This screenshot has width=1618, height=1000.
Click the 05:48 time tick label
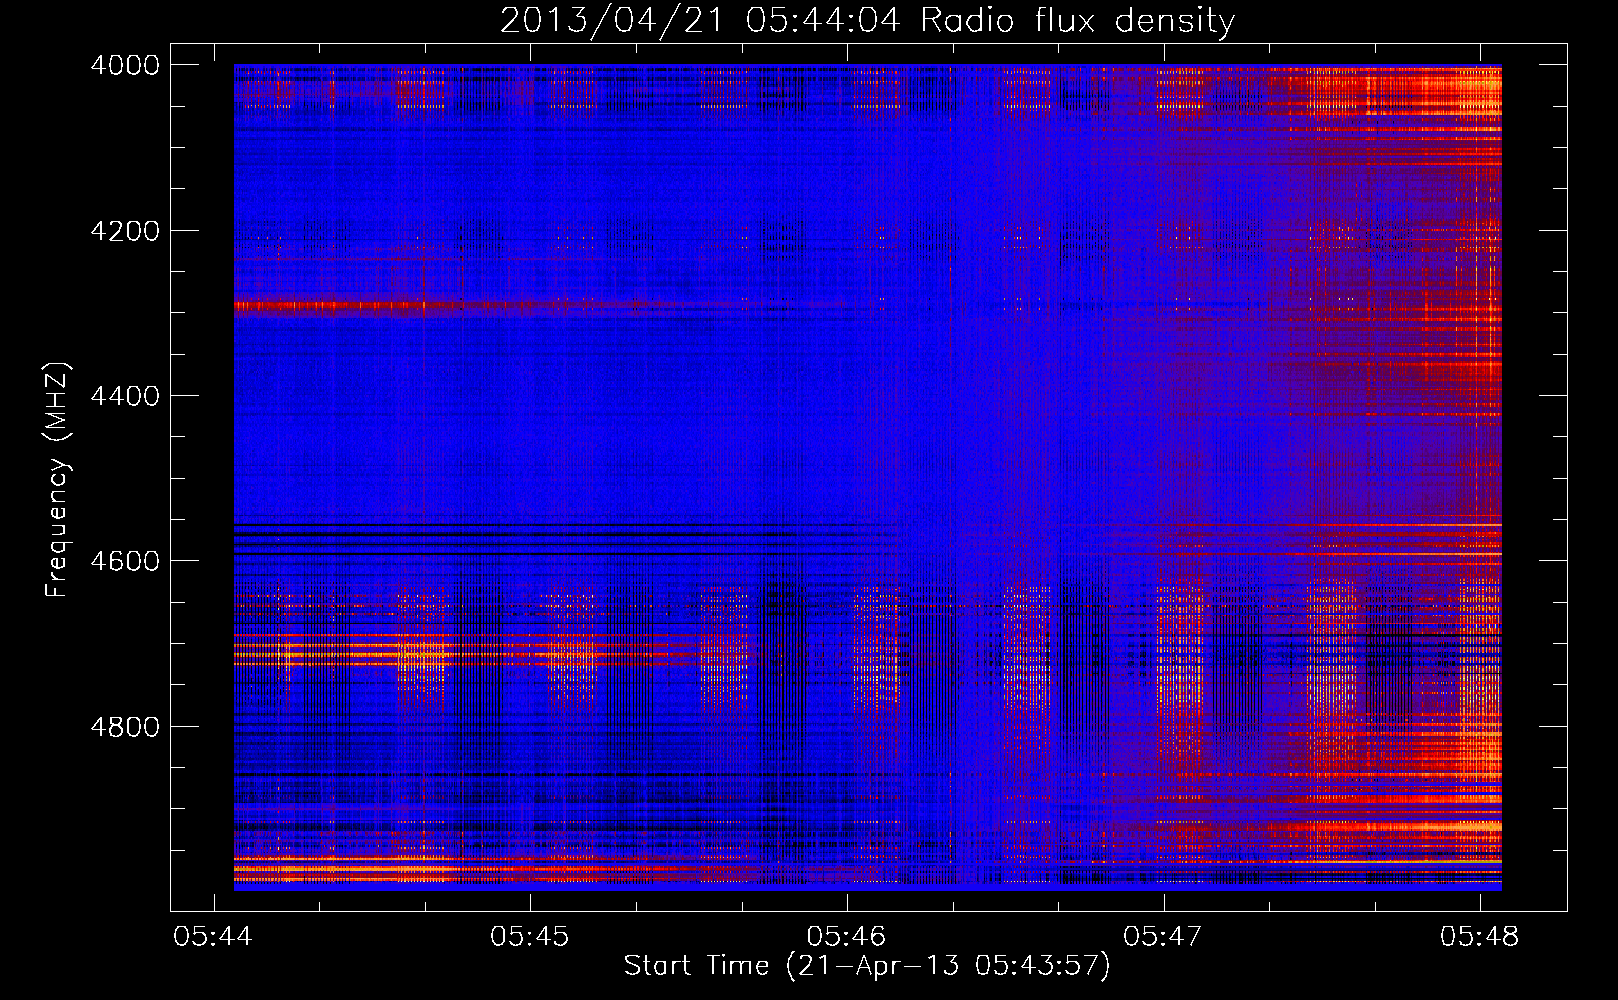(x=1480, y=936)
